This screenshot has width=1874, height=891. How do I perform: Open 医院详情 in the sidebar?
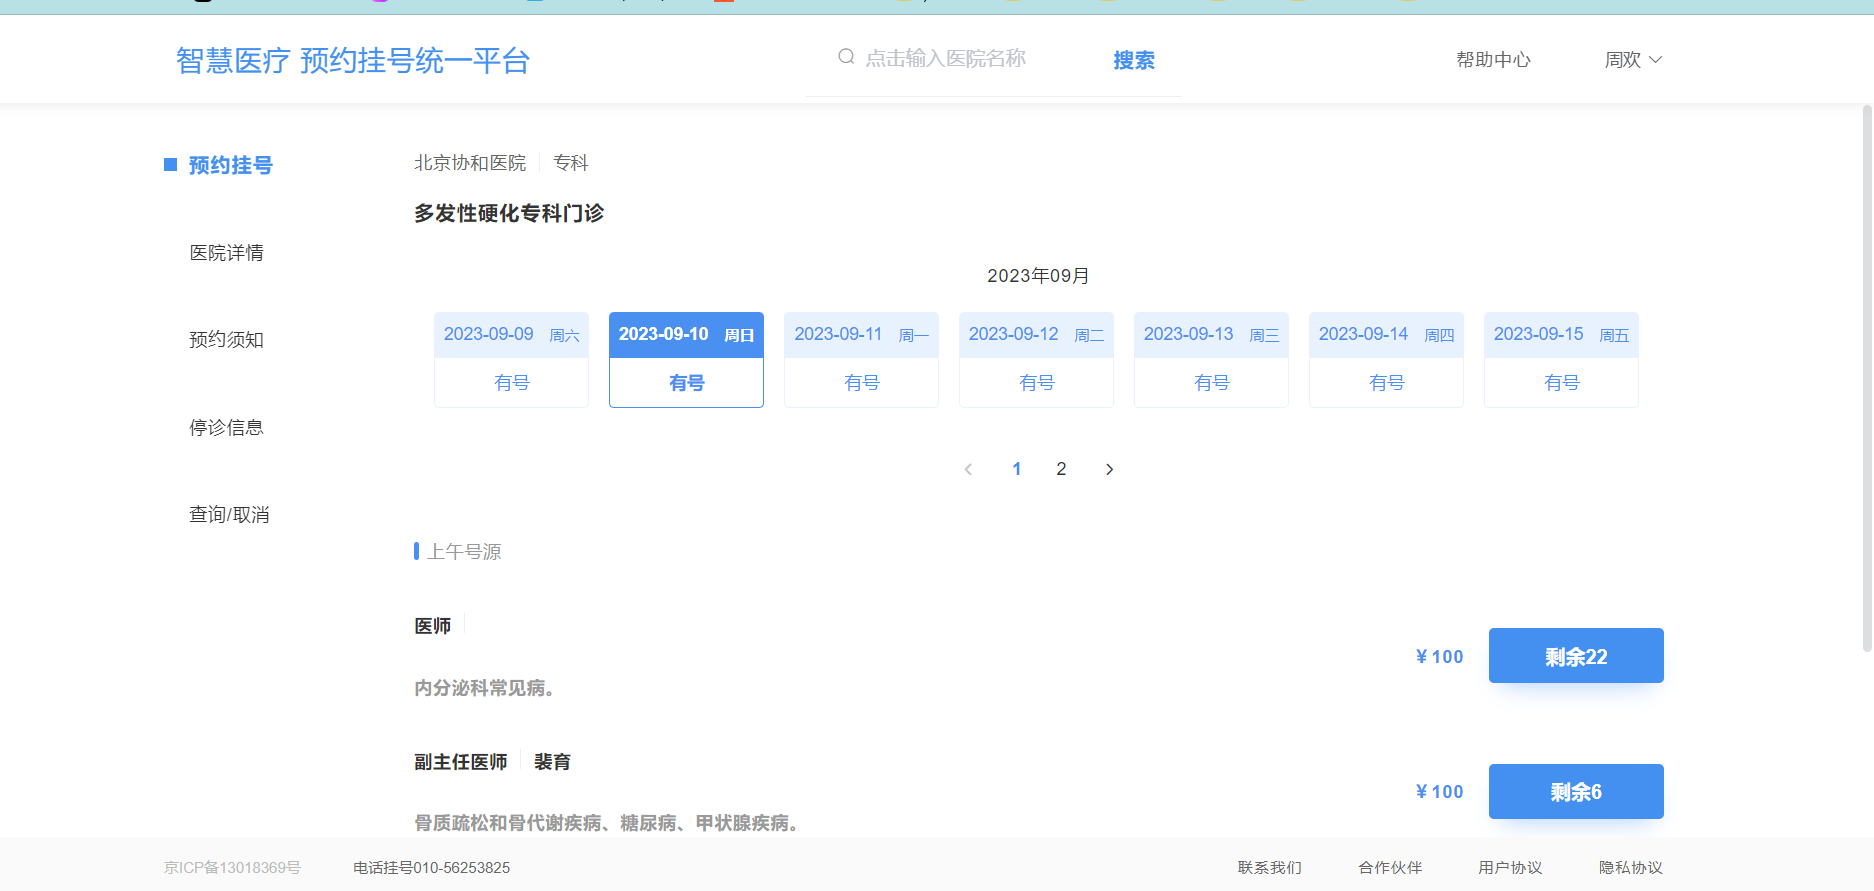point(227,253)
